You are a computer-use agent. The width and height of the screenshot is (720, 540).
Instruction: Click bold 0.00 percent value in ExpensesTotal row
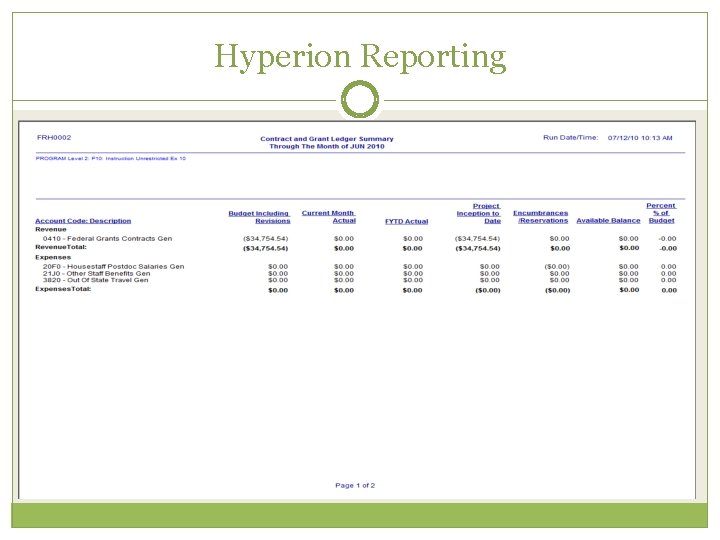tap(669, 290)
